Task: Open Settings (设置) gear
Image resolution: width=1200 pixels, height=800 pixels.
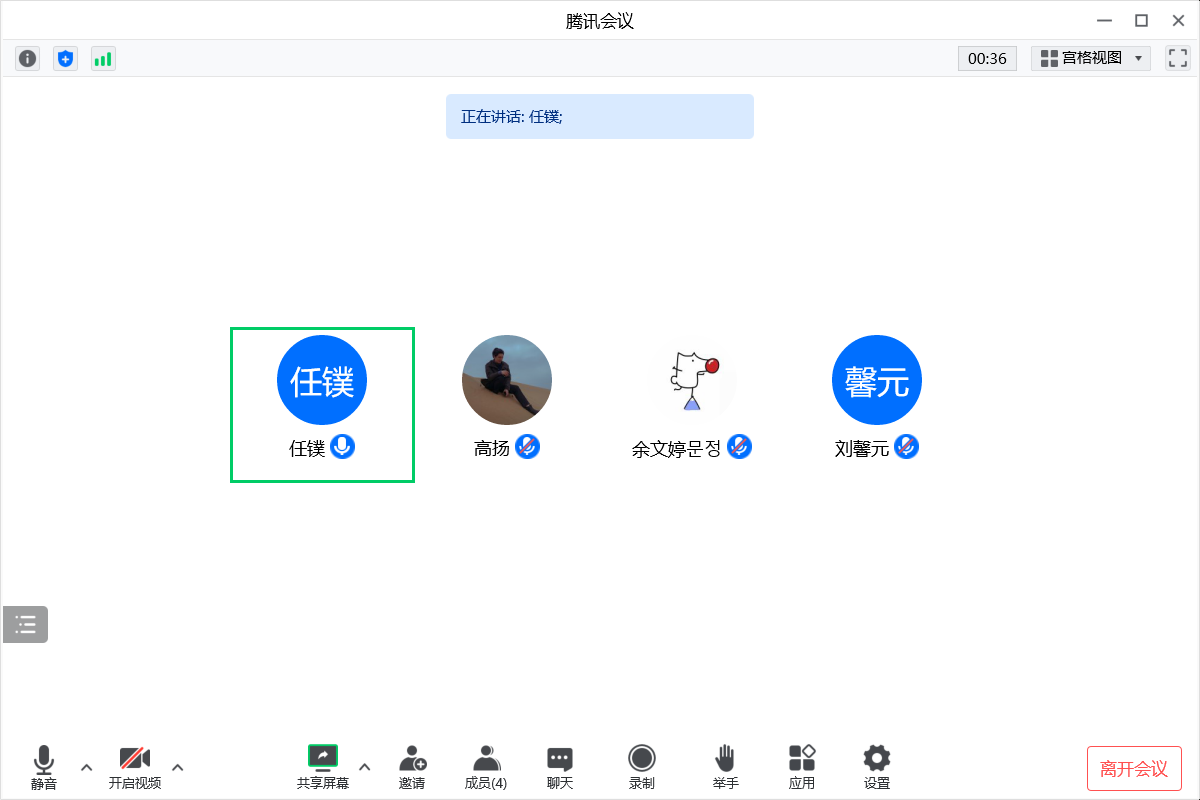Action: coord(877,767)
